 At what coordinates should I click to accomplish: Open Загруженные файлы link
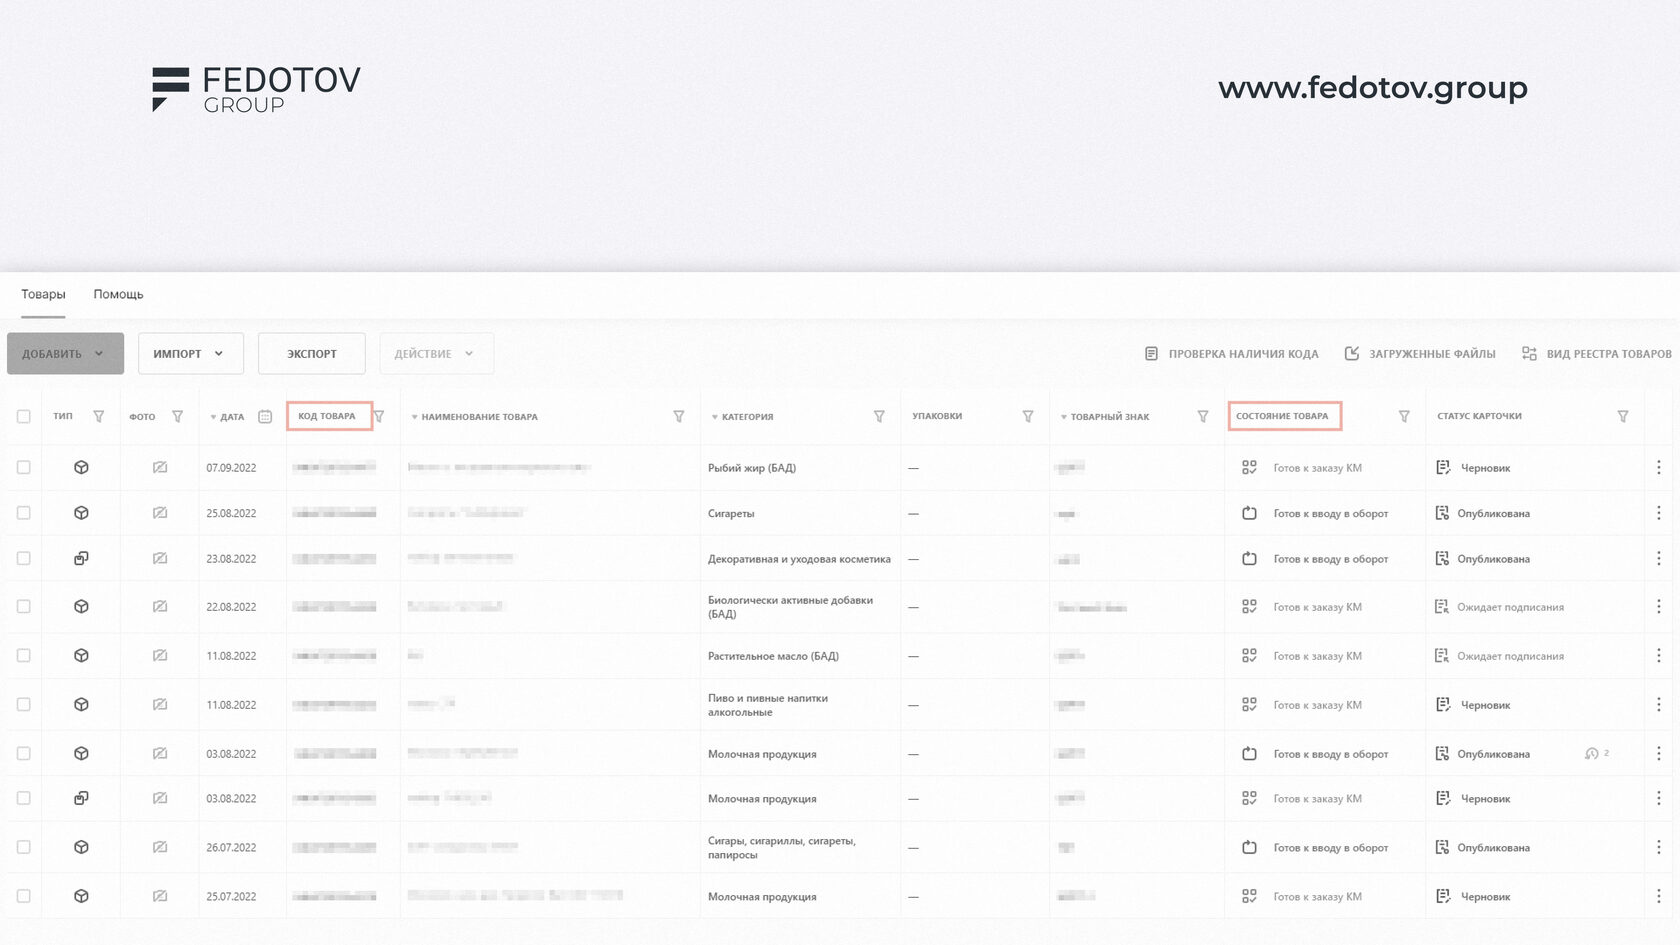point(1432,354)
